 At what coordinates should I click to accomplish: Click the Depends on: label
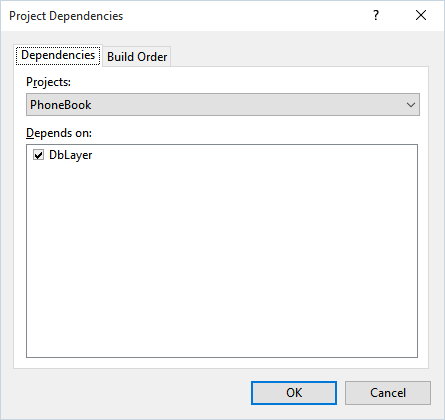tap(59, 133)
